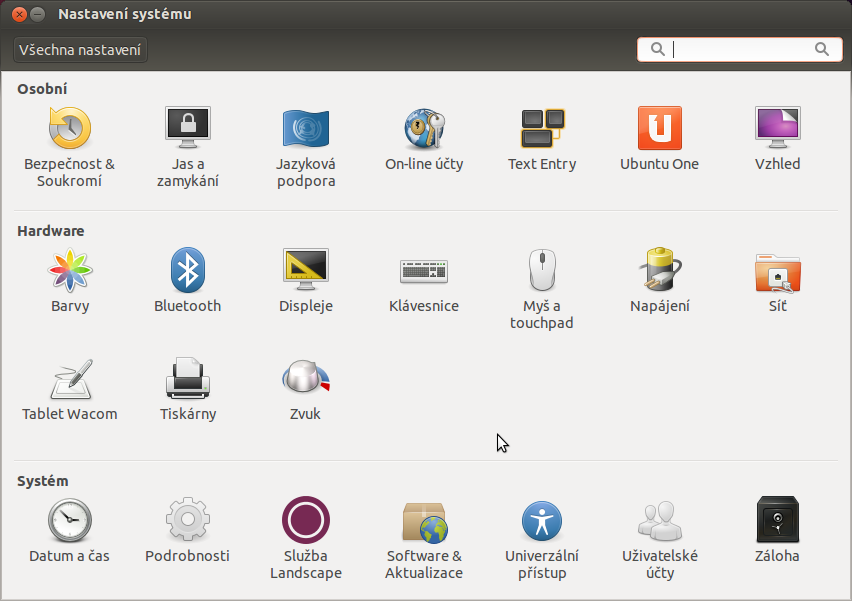The height and width of the screenshot is (601, 852).
Task: Open Text Entry settings icon
Action: 542,128
